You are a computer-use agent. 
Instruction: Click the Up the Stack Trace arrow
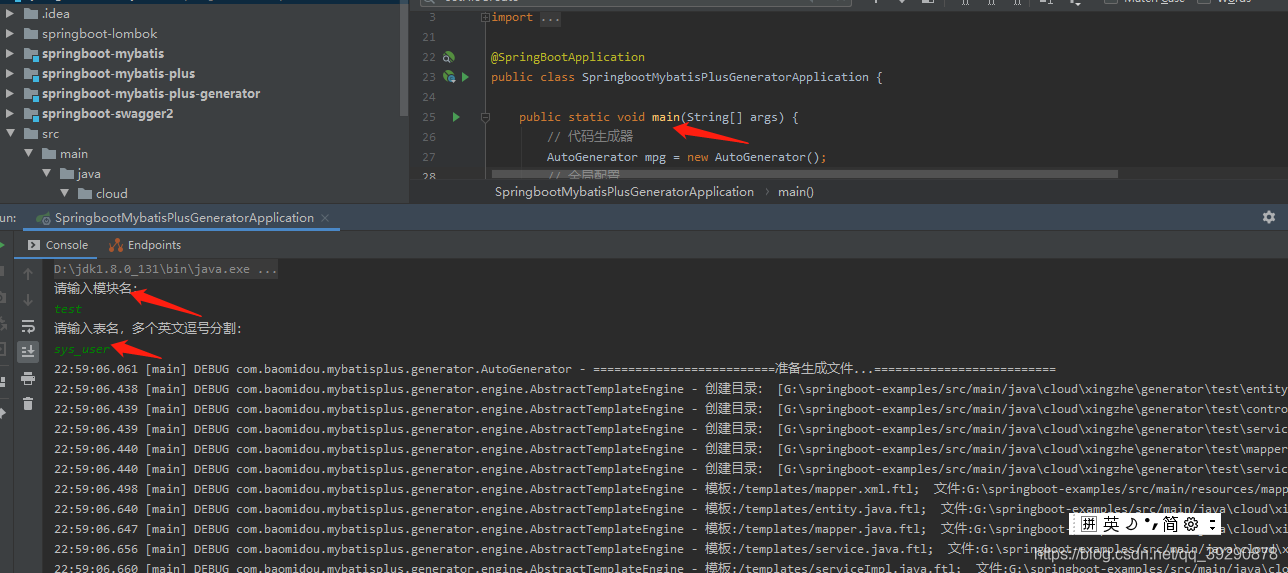click(x=28, y=274)
